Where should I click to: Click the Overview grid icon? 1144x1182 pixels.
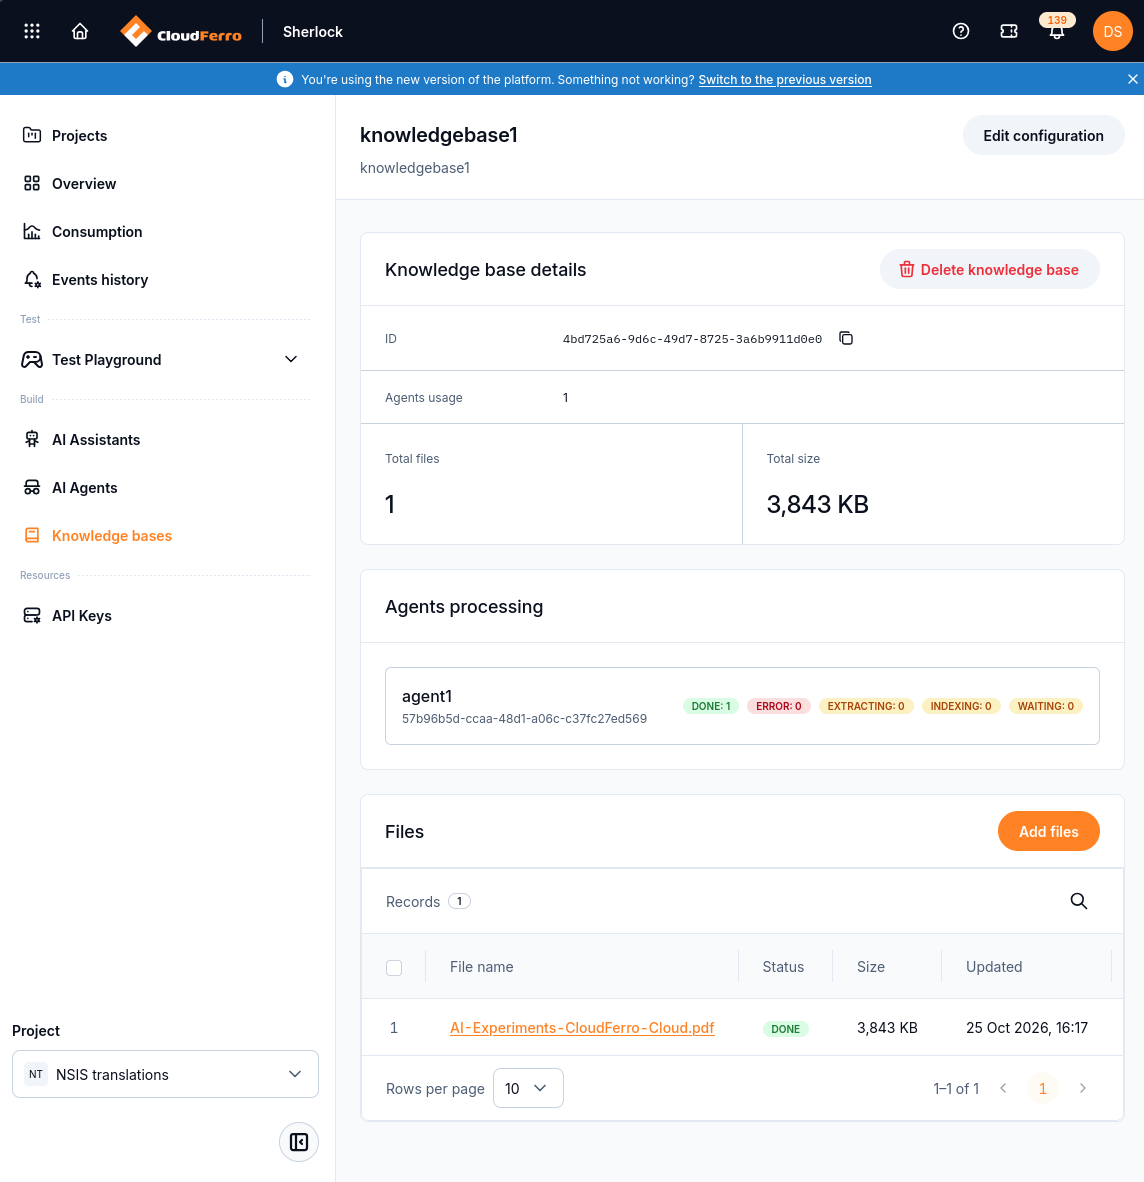pyautogui.click(x=32, y=183)
